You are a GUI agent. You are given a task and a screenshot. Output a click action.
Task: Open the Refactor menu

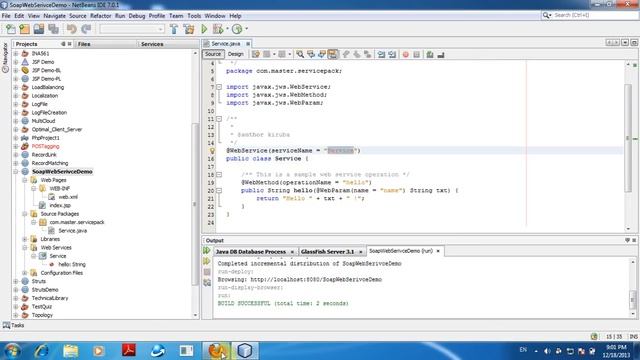(x=100, y=16)
